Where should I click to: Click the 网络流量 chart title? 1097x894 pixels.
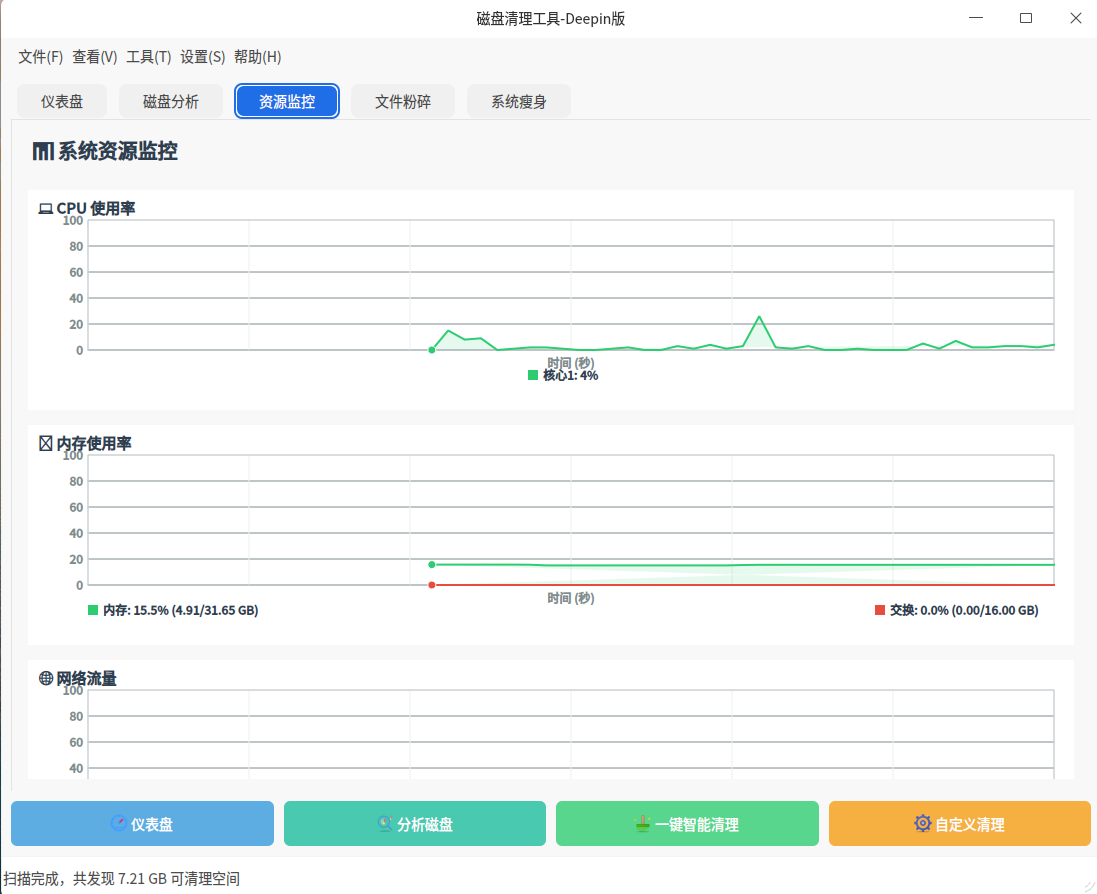point(86,678)
